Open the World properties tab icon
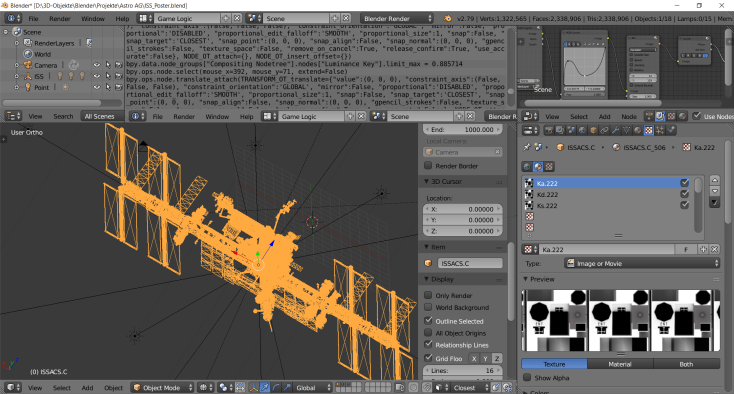Image resolution: width=734 pixels, height=394 pixels. 582,130
